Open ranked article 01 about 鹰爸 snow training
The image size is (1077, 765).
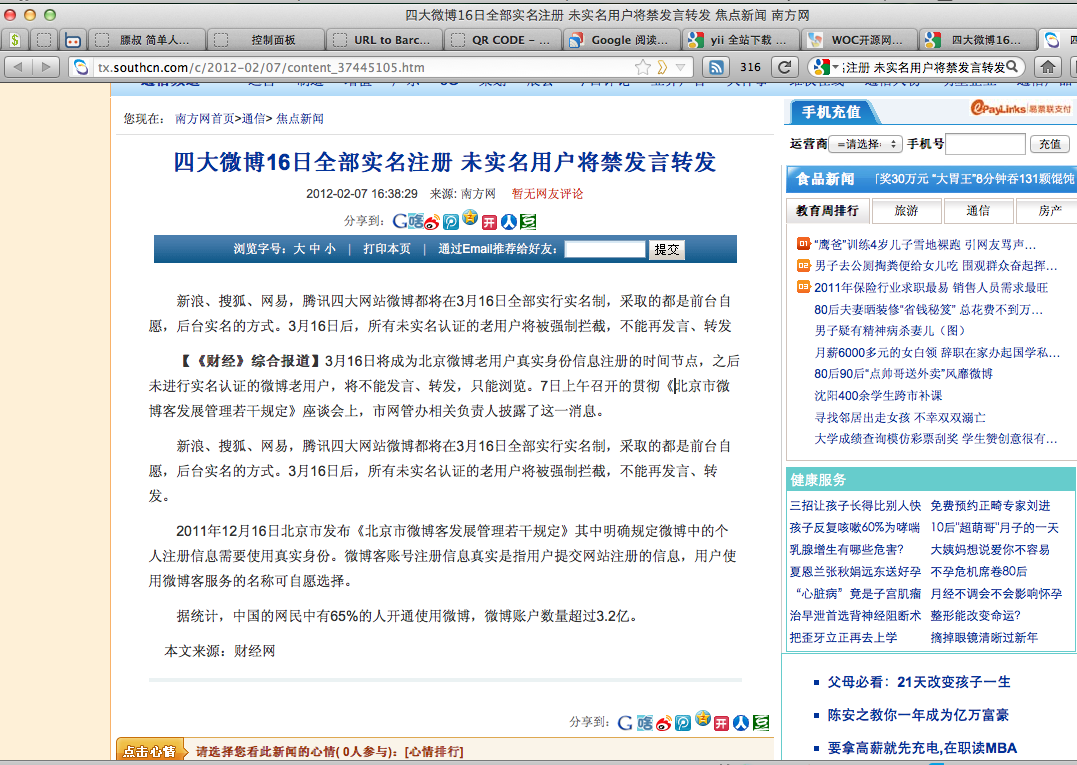click(x=925, y=244)
